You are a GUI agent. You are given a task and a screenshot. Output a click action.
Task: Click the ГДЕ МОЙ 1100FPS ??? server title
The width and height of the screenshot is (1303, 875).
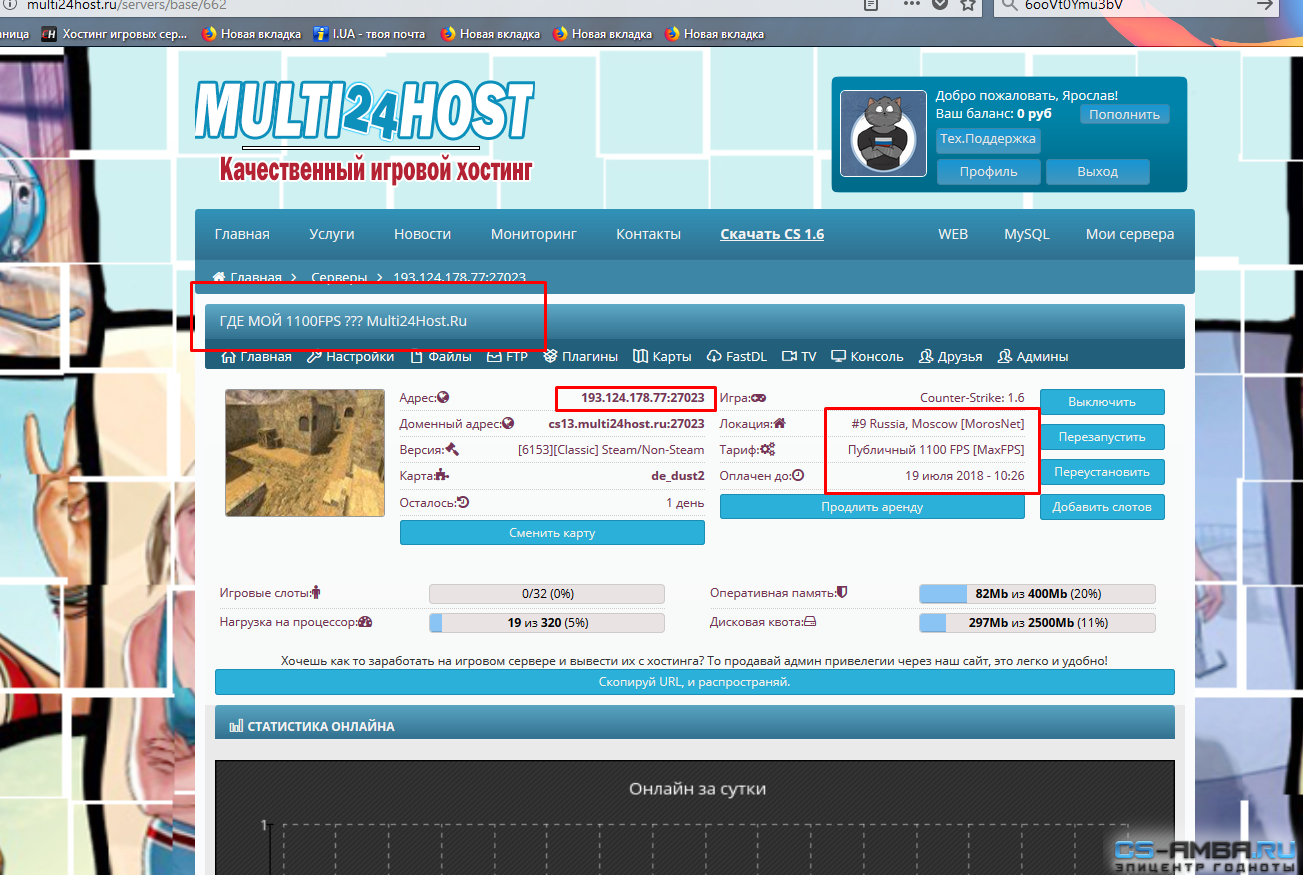[x=343, y=321]
